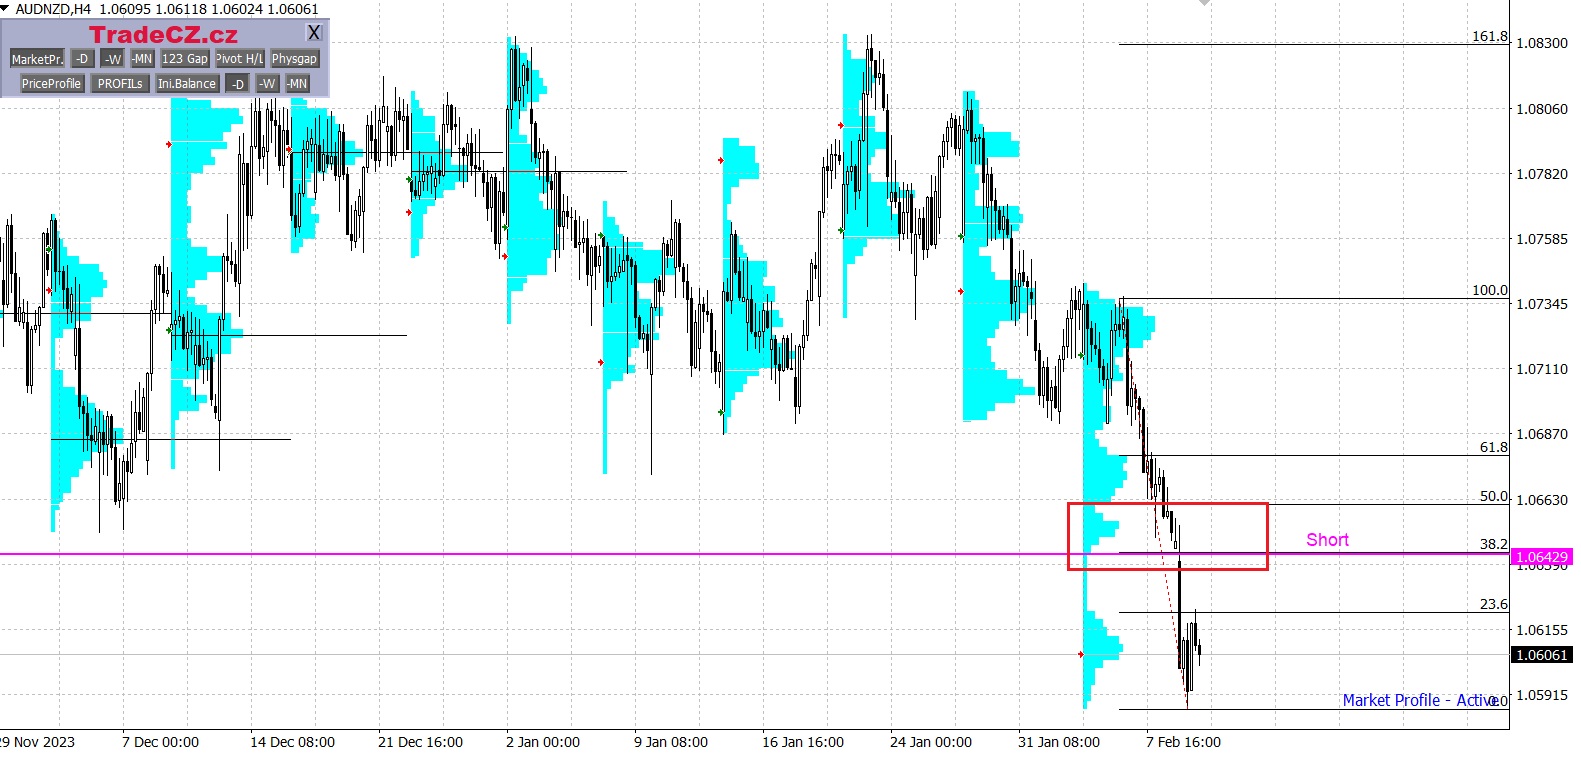
Task: Enable the PriceProfile button
Action: coord(51,84)
